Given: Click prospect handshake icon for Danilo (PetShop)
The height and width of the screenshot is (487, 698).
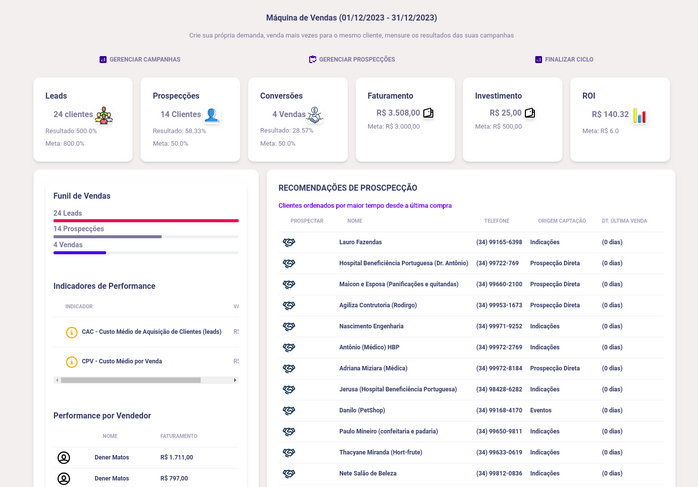Looking at the screenshot, I should [x=289, y=410].
